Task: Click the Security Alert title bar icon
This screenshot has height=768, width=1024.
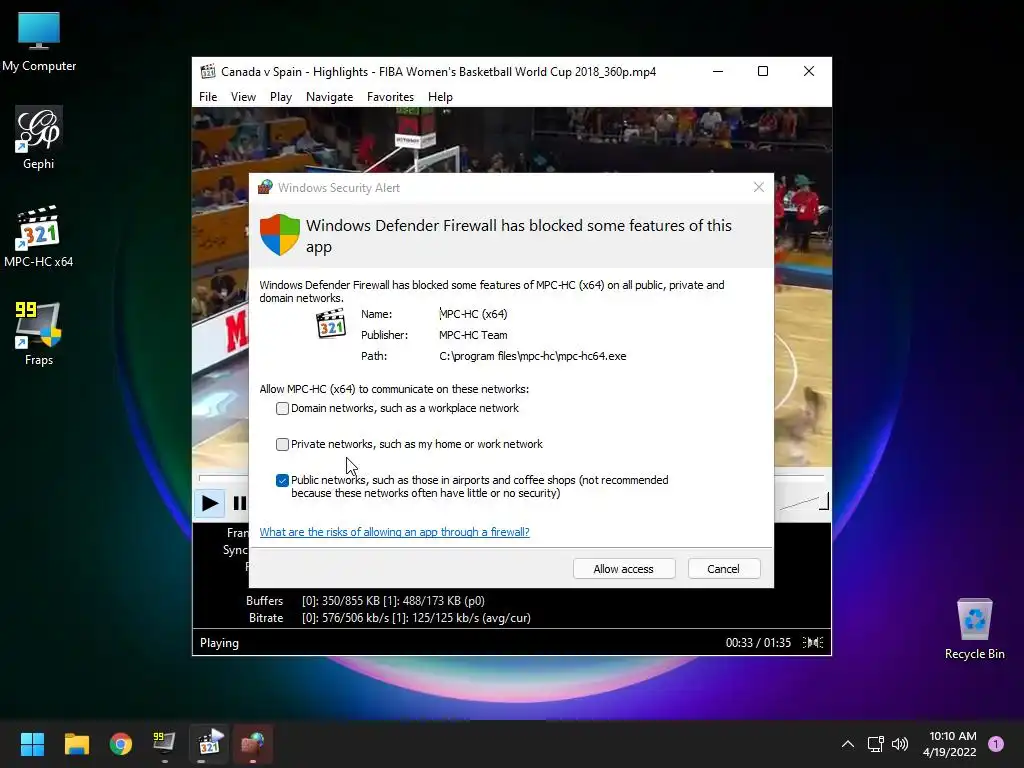Action: tap(264, 187)
